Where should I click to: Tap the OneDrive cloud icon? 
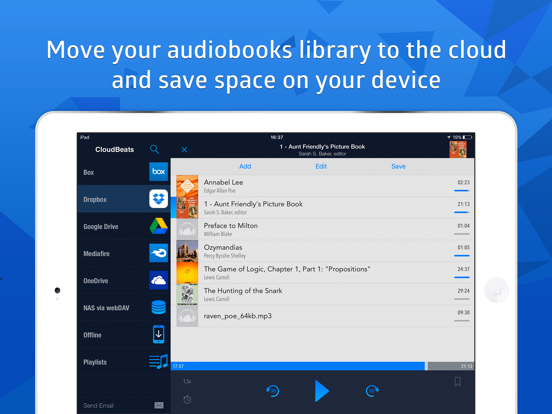(x=158, y=280)
